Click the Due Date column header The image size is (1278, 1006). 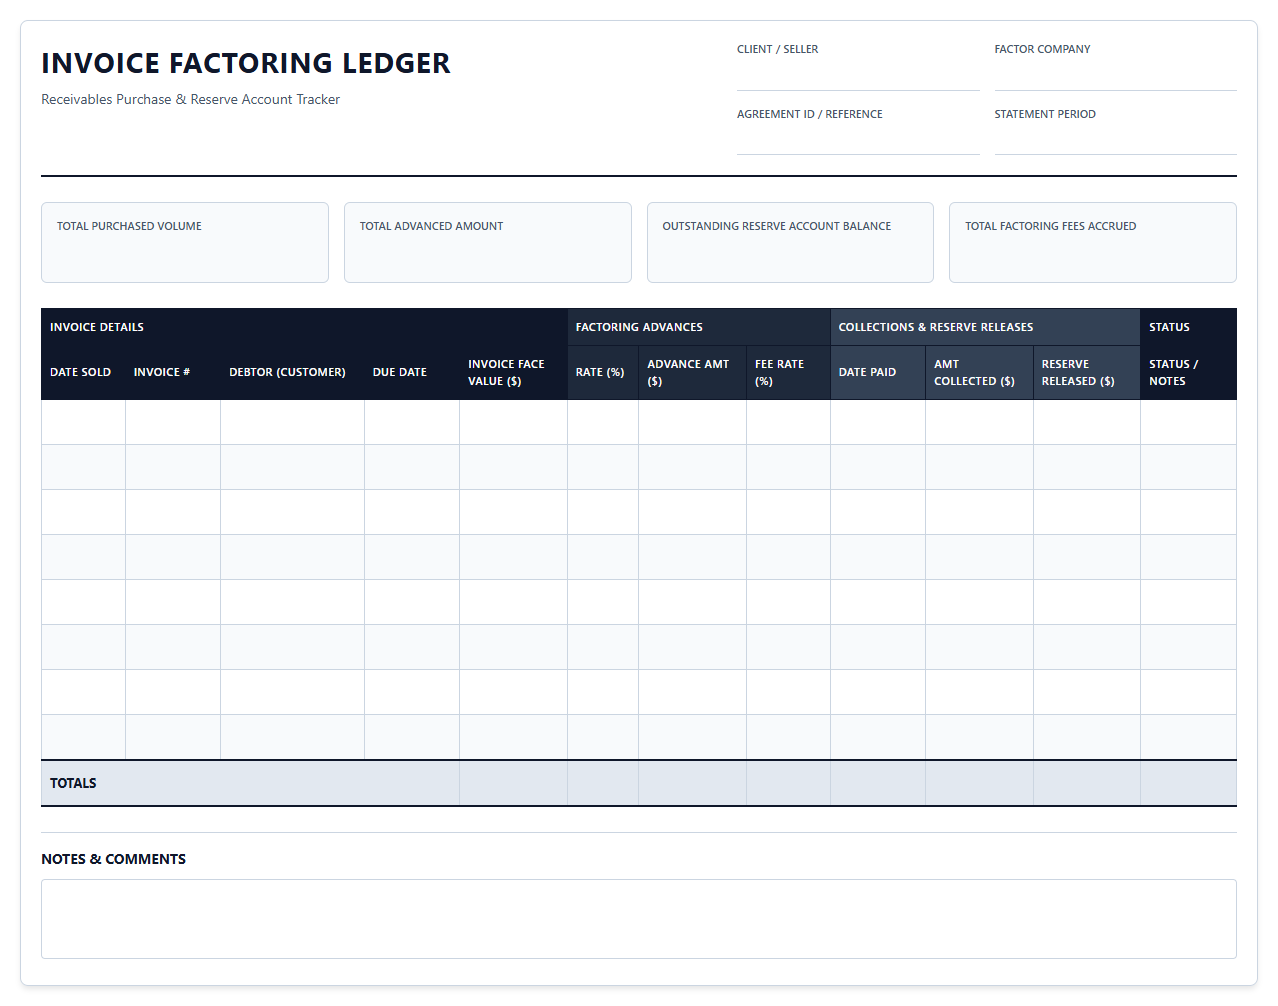[x=411, y=372]
